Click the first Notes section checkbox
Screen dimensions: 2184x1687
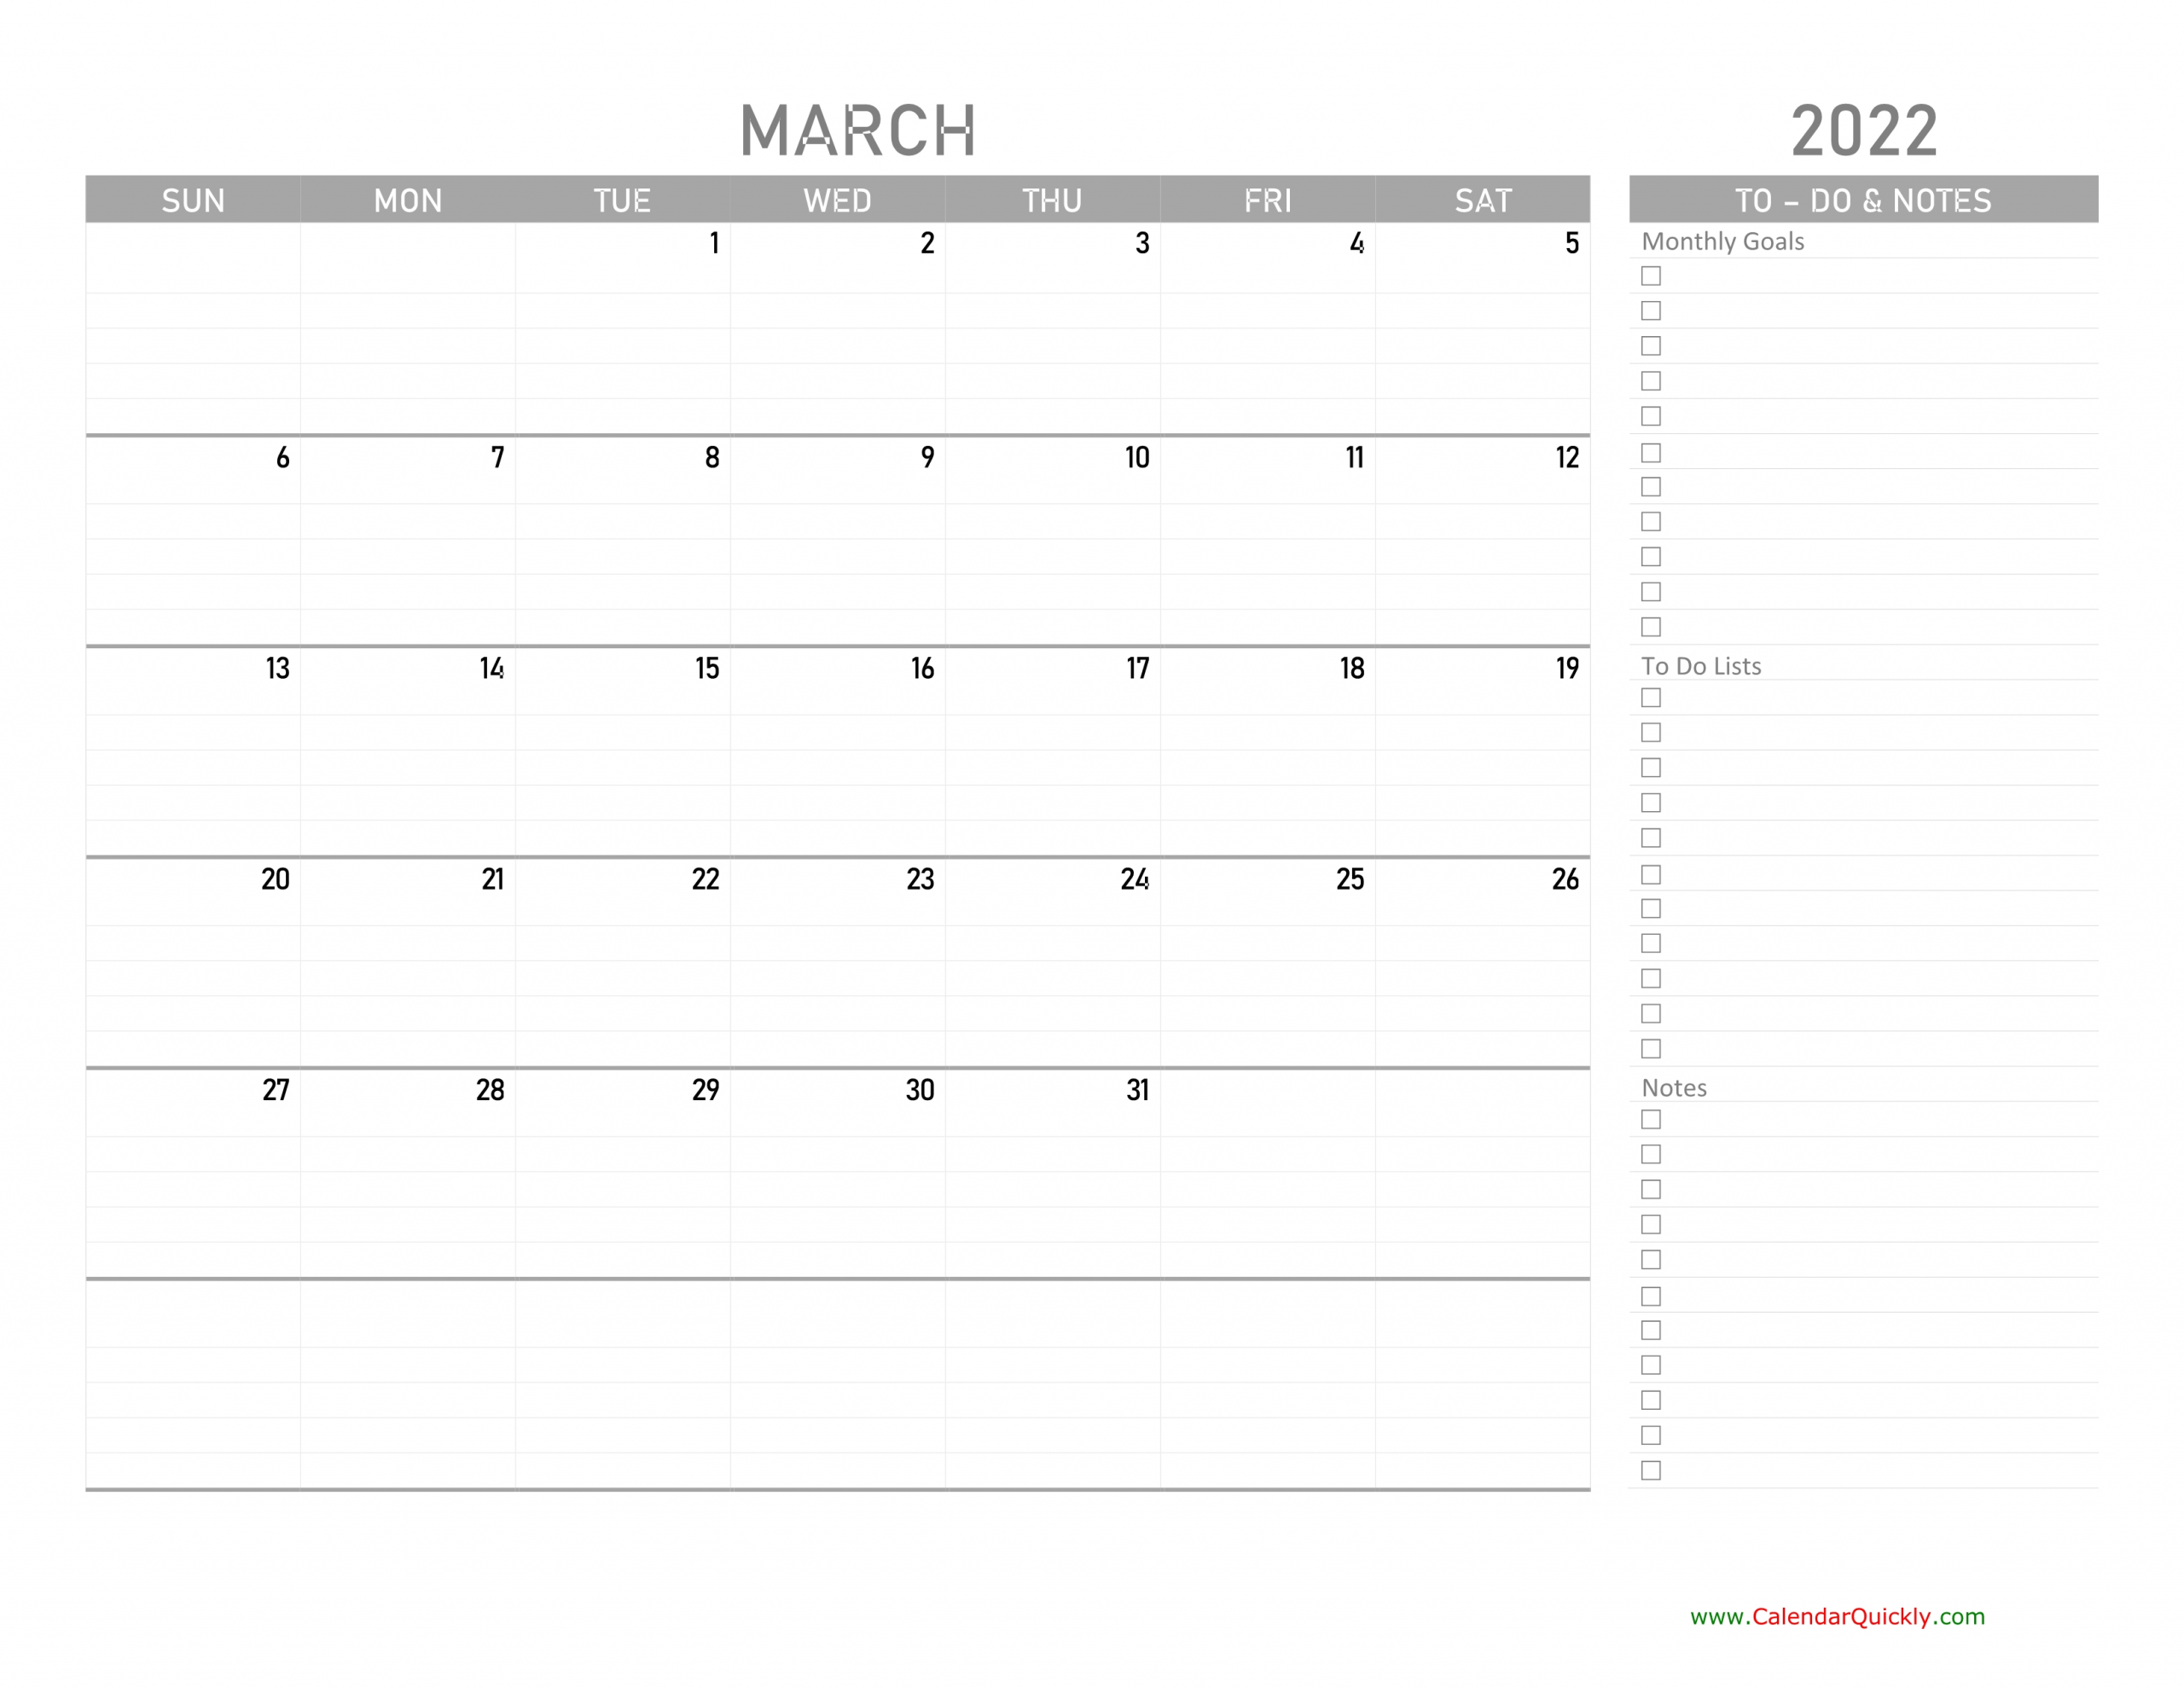[x=1651, y=1118]
